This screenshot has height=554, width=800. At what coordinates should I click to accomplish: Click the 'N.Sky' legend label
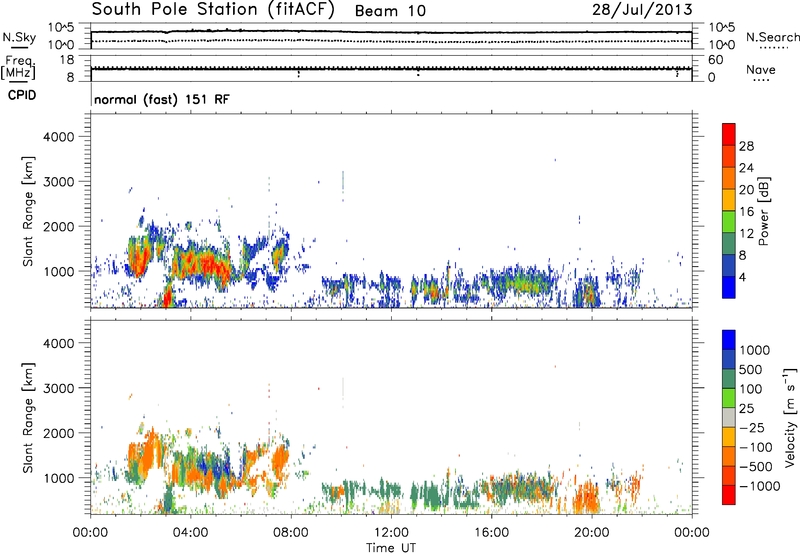pos(19,37)
